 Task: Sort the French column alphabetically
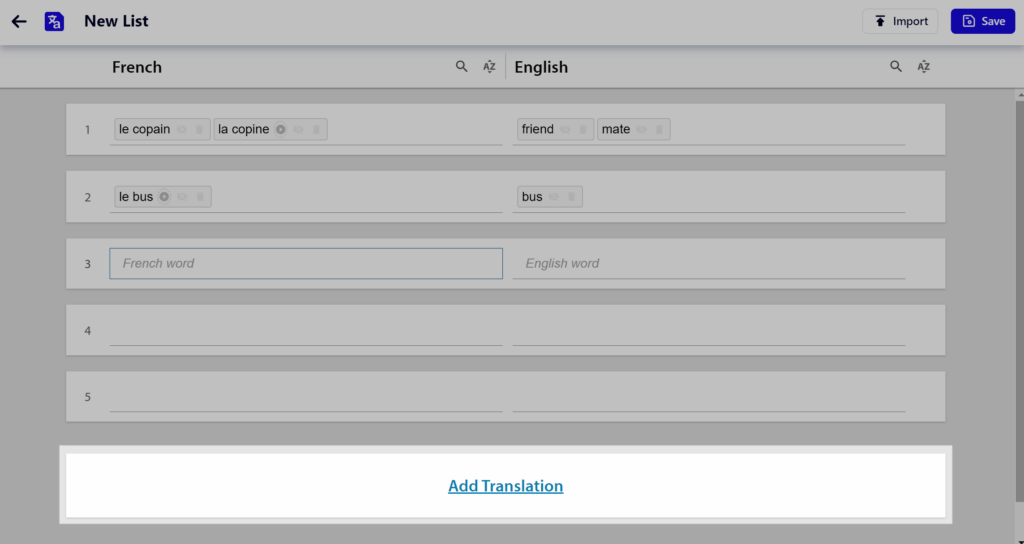489,67
